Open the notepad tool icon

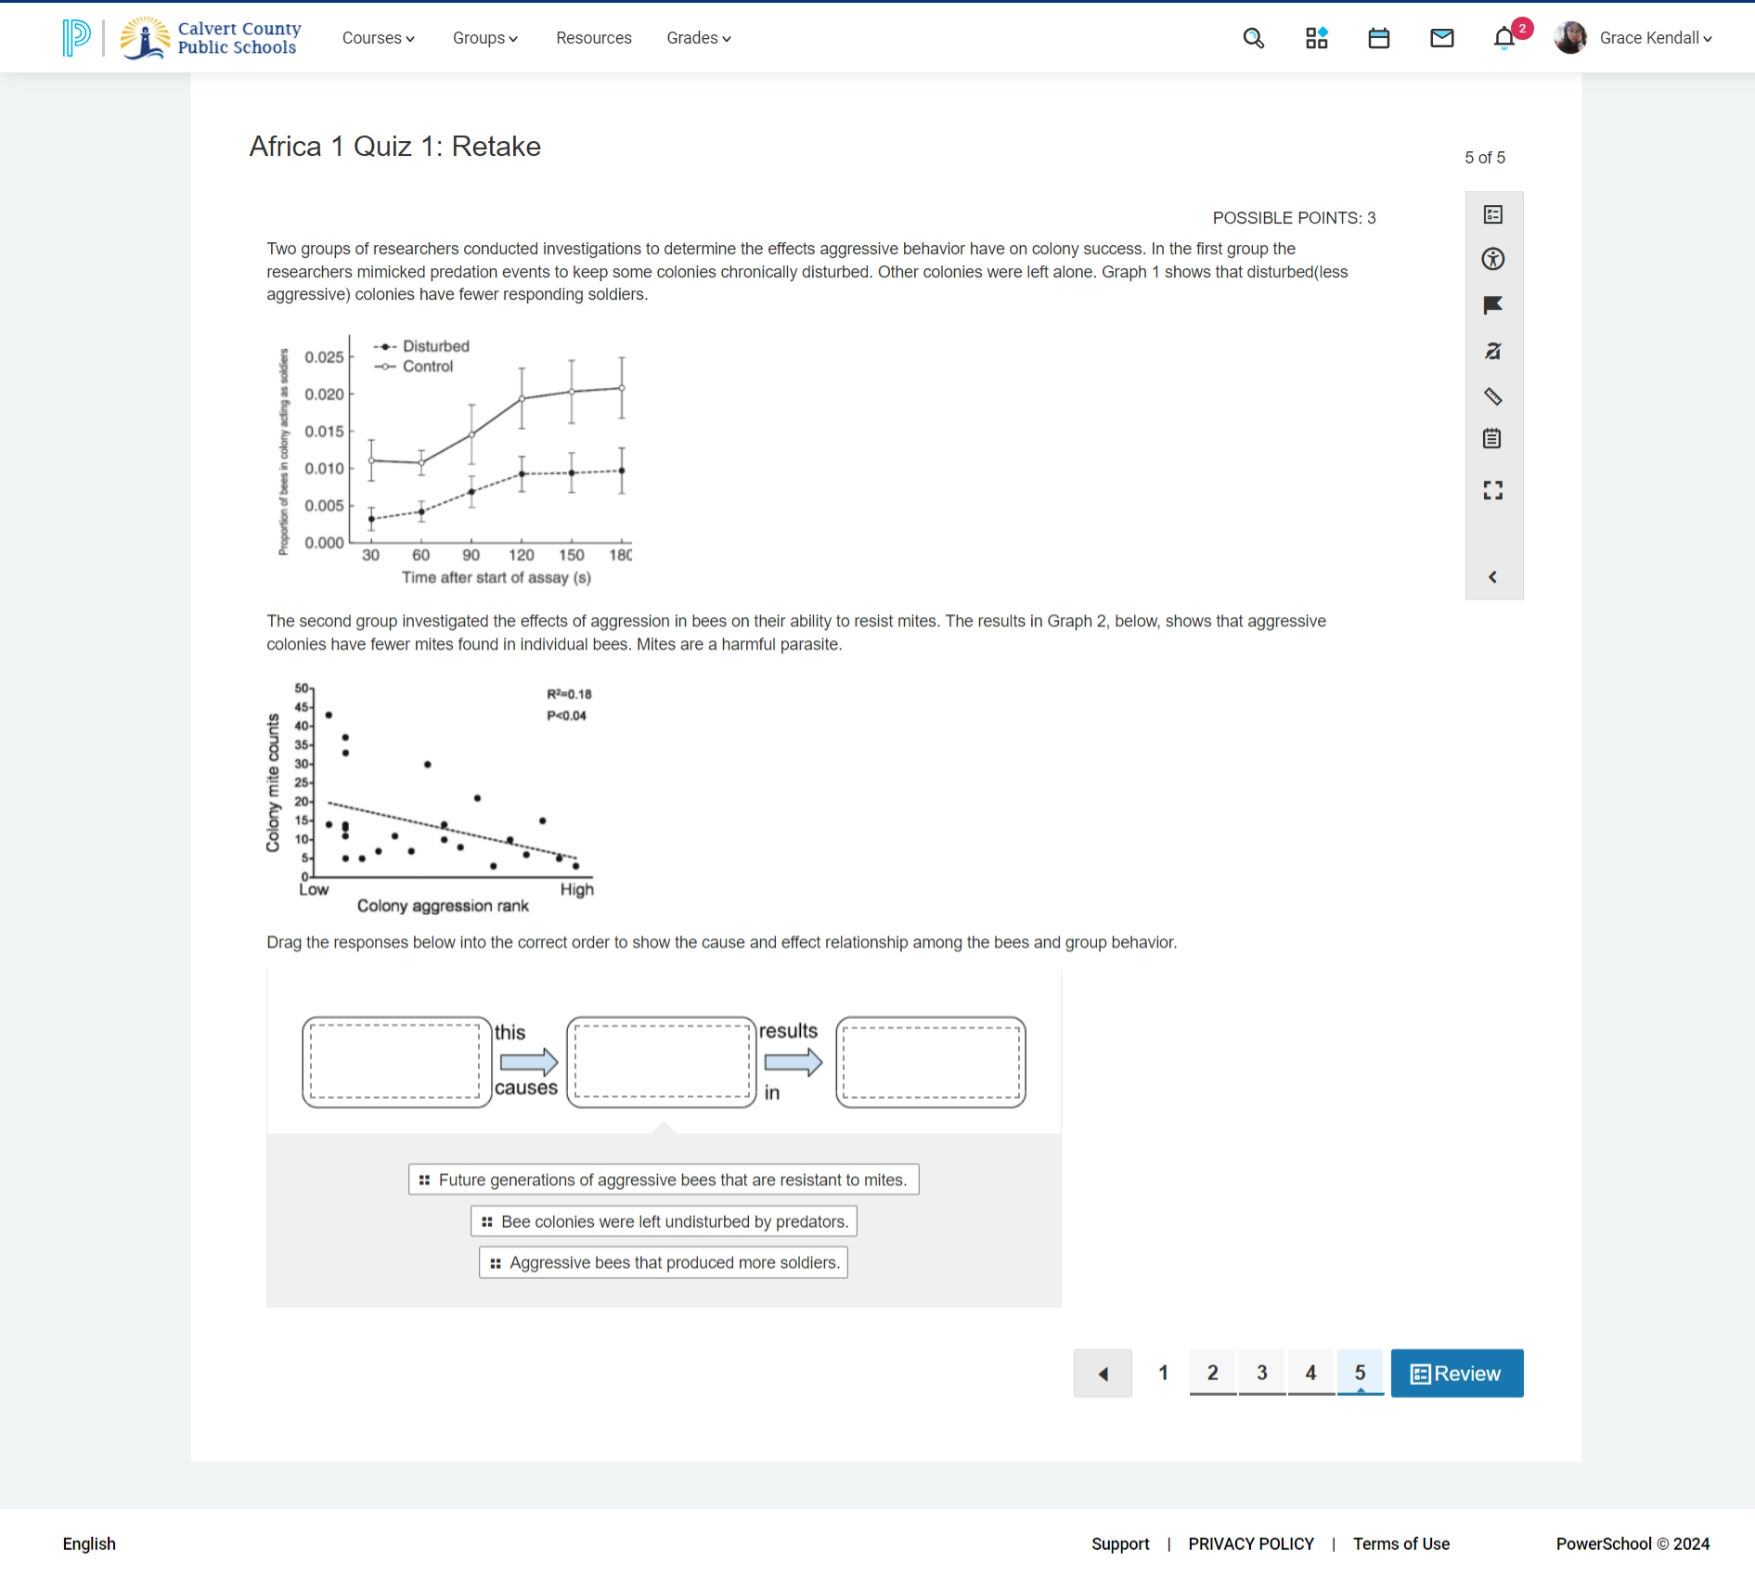[x=1492, y=439]
